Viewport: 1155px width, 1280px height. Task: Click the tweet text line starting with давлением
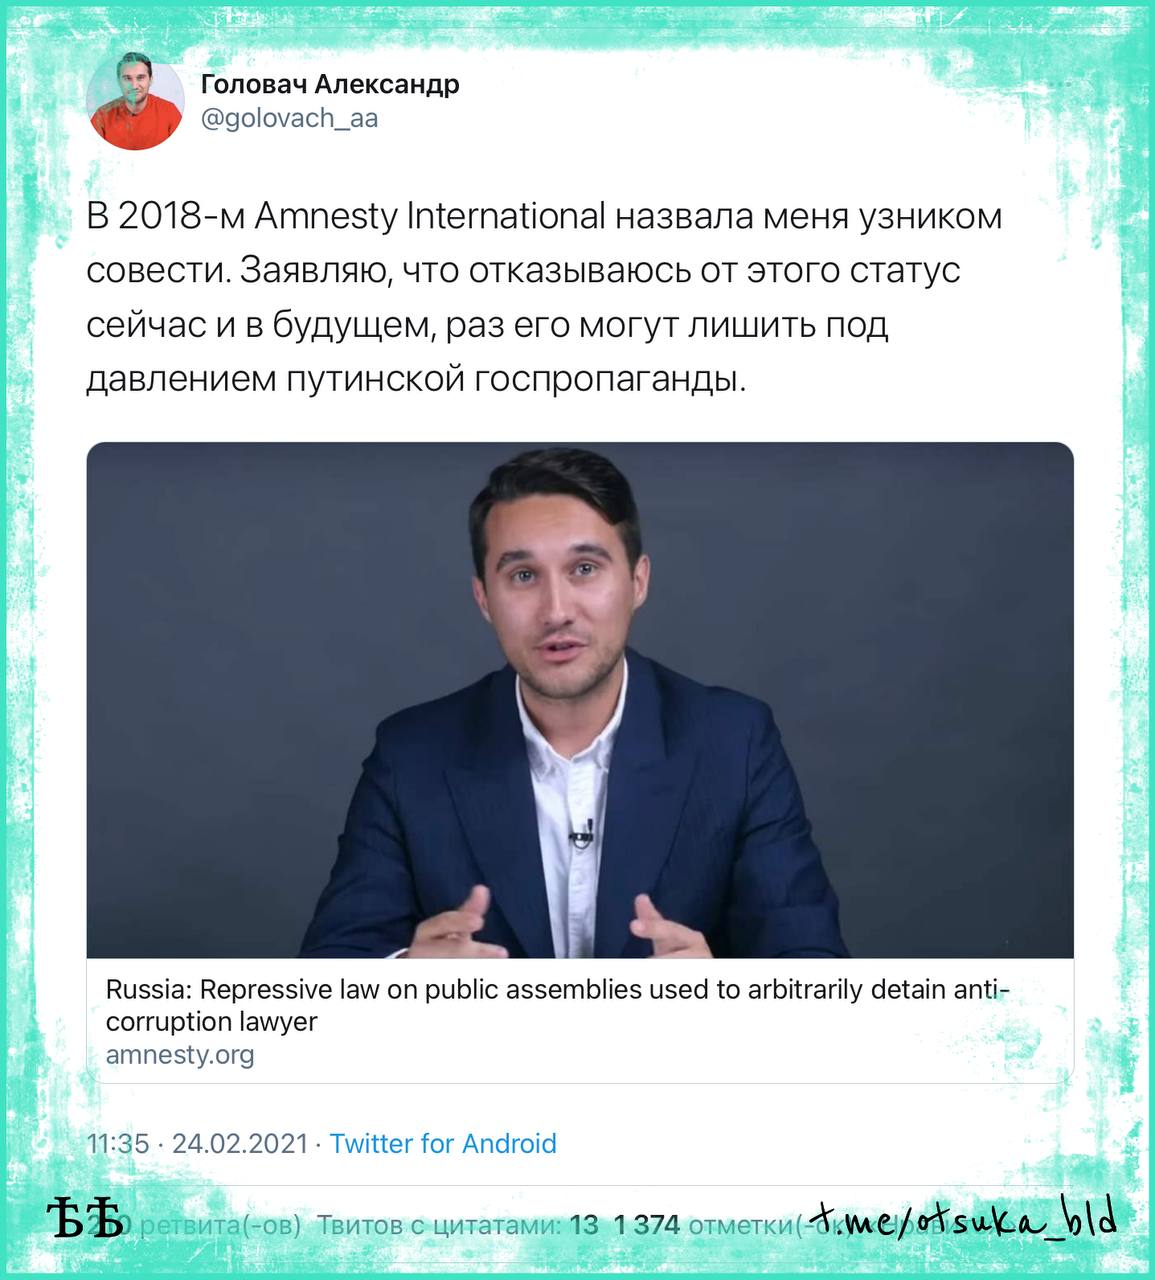pyautogui.click(x=416, y=379)
